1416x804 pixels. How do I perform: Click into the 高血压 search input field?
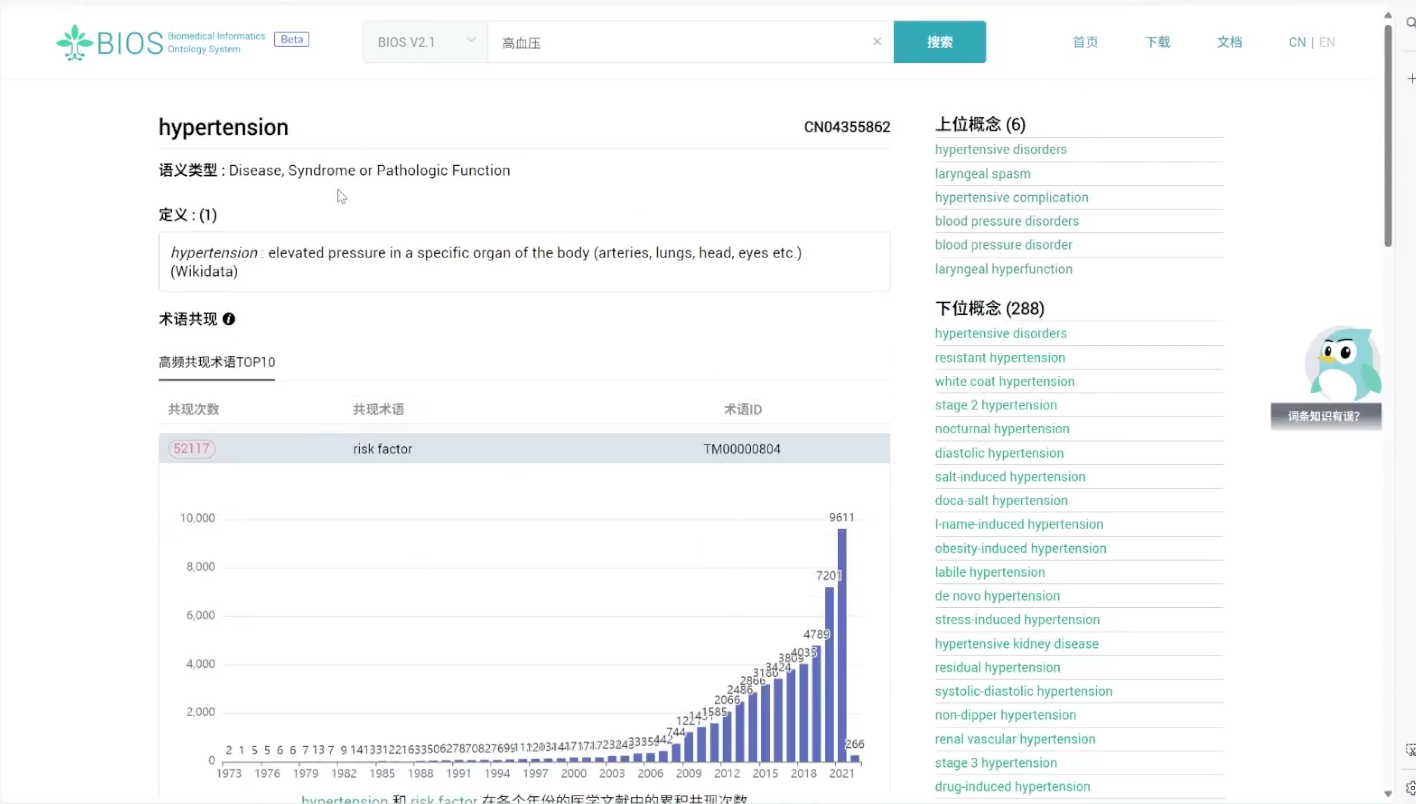(x=680, y=42)
